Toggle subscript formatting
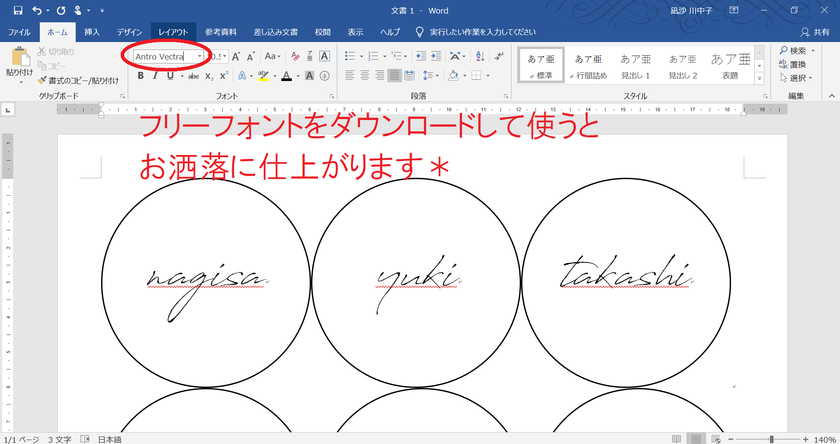This screenshot has height=444, width=840. [209, 76]
